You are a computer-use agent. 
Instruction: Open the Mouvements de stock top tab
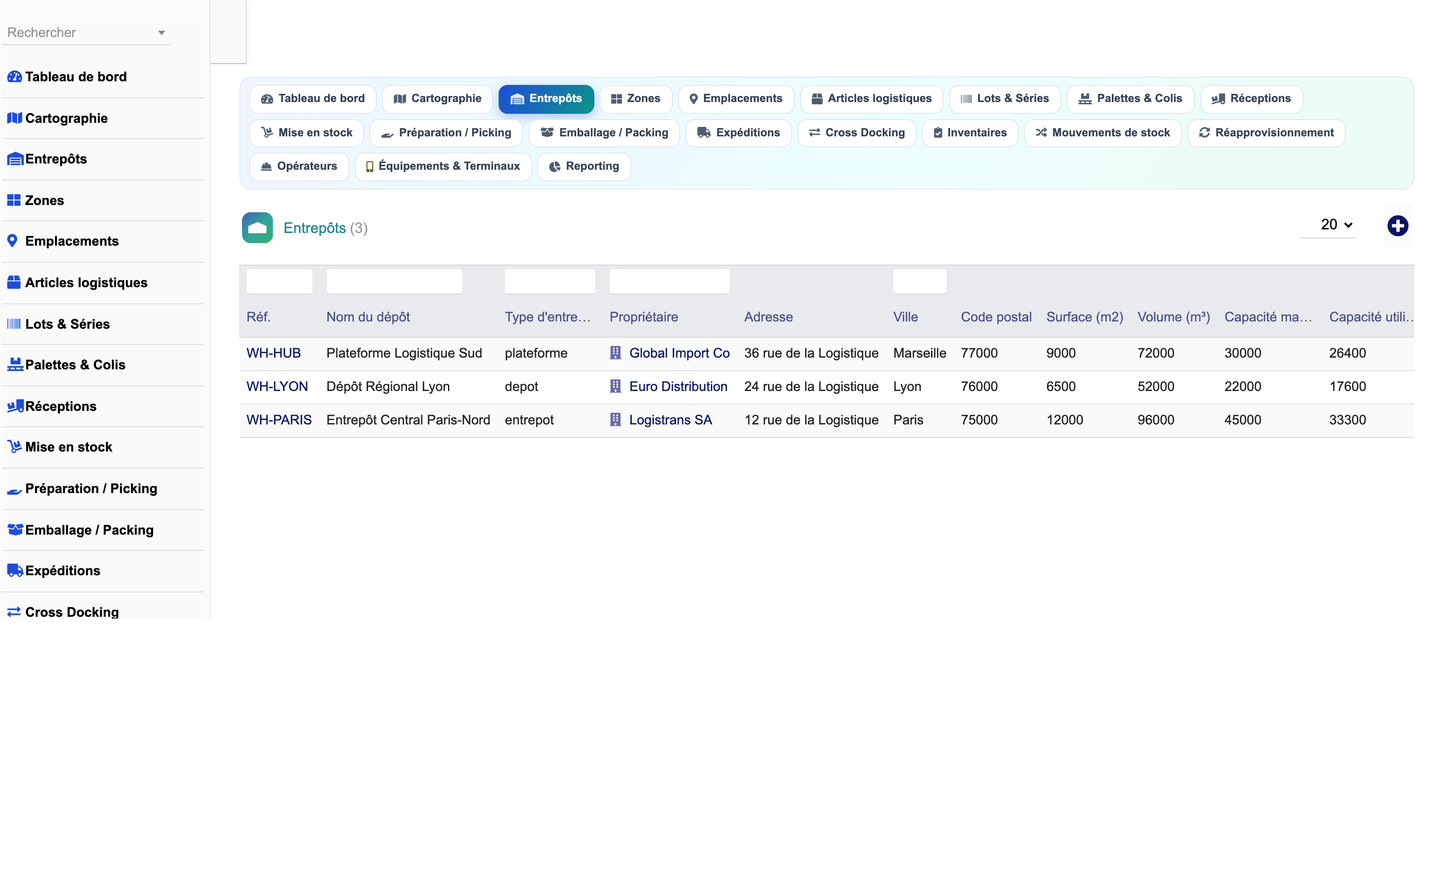click(1103, 133)
